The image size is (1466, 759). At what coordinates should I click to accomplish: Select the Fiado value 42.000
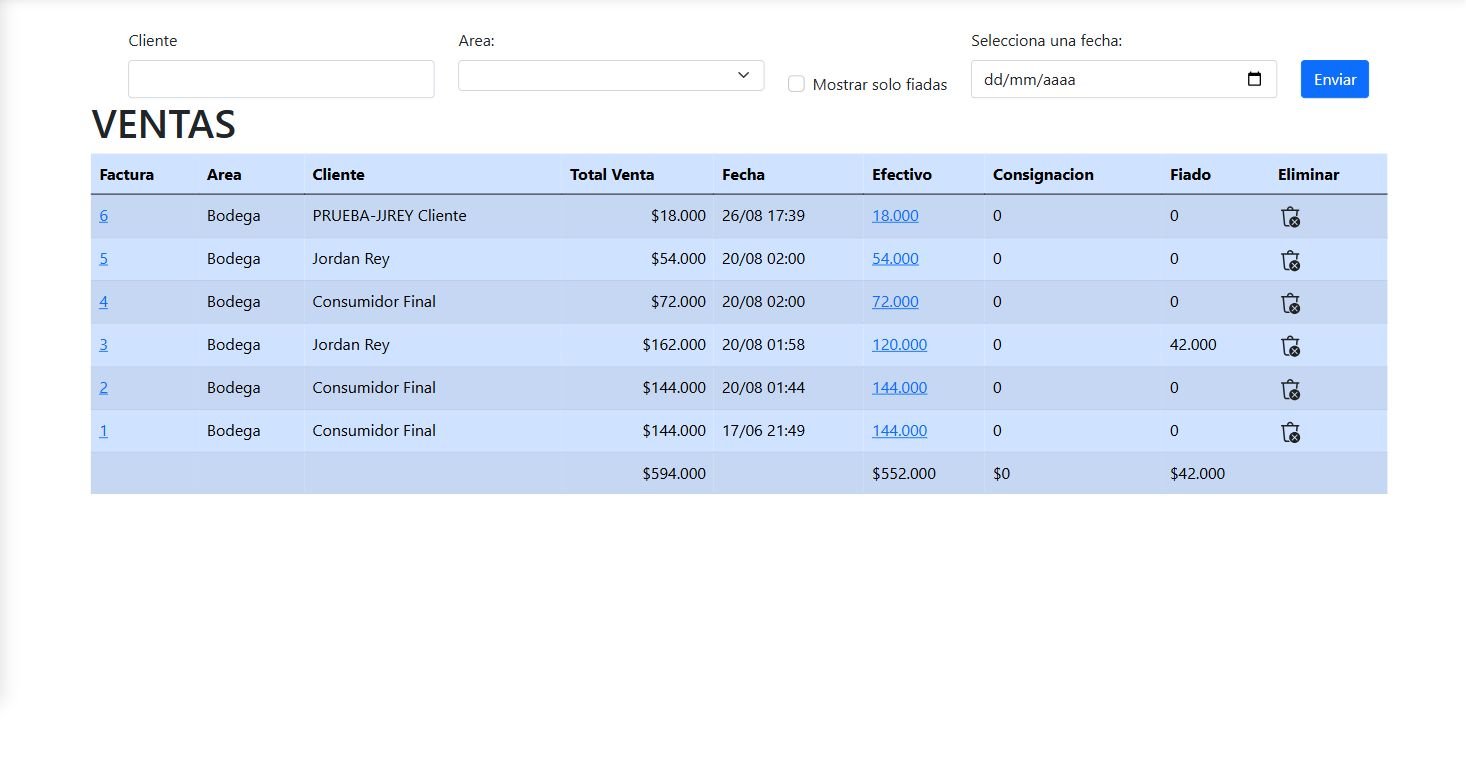coord(1193,345)
